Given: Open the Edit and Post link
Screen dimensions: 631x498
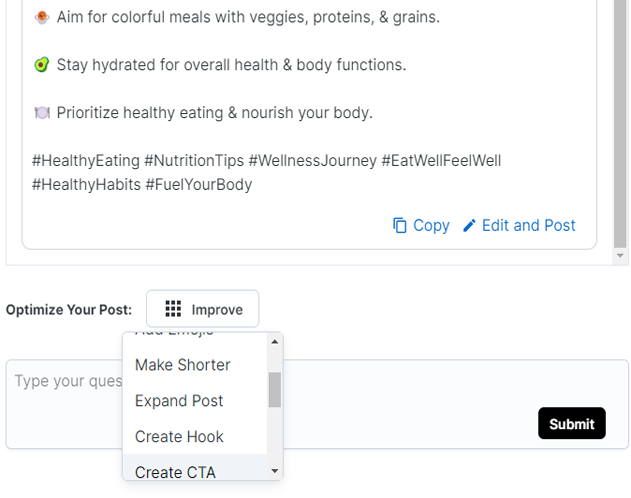Looking at the screenshot, I should click(x=528, y=226).
